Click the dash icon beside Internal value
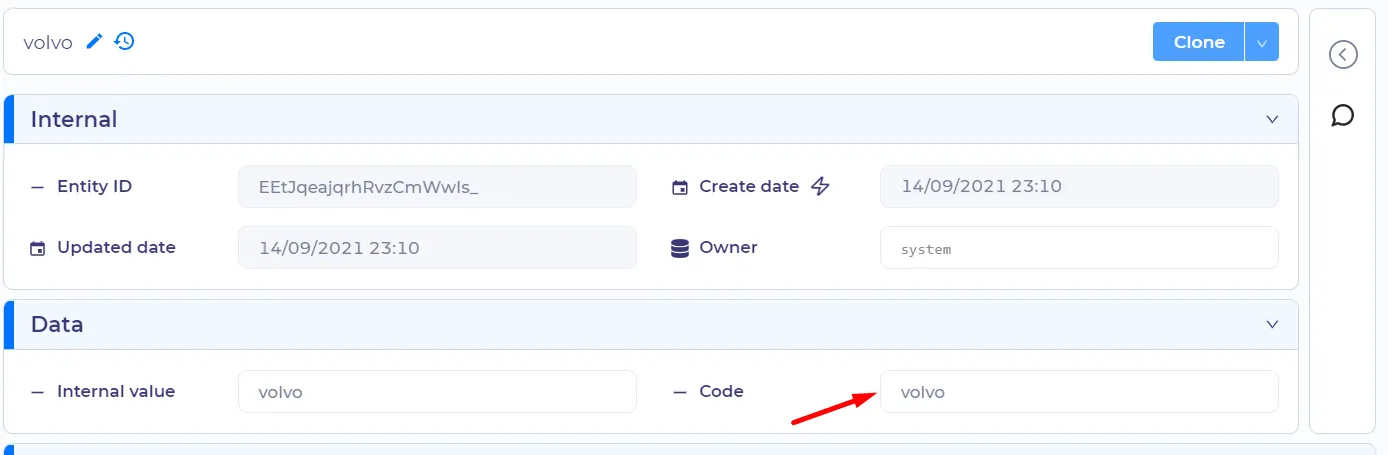 (x=38, y=392)
